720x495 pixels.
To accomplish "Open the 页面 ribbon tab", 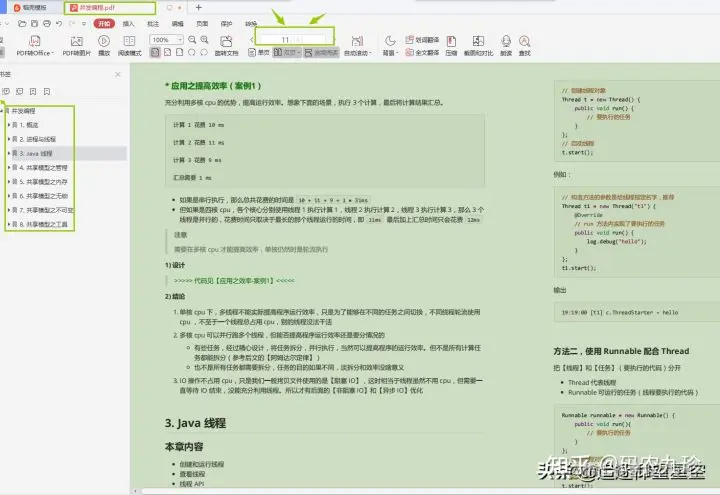I will point(202,23).
